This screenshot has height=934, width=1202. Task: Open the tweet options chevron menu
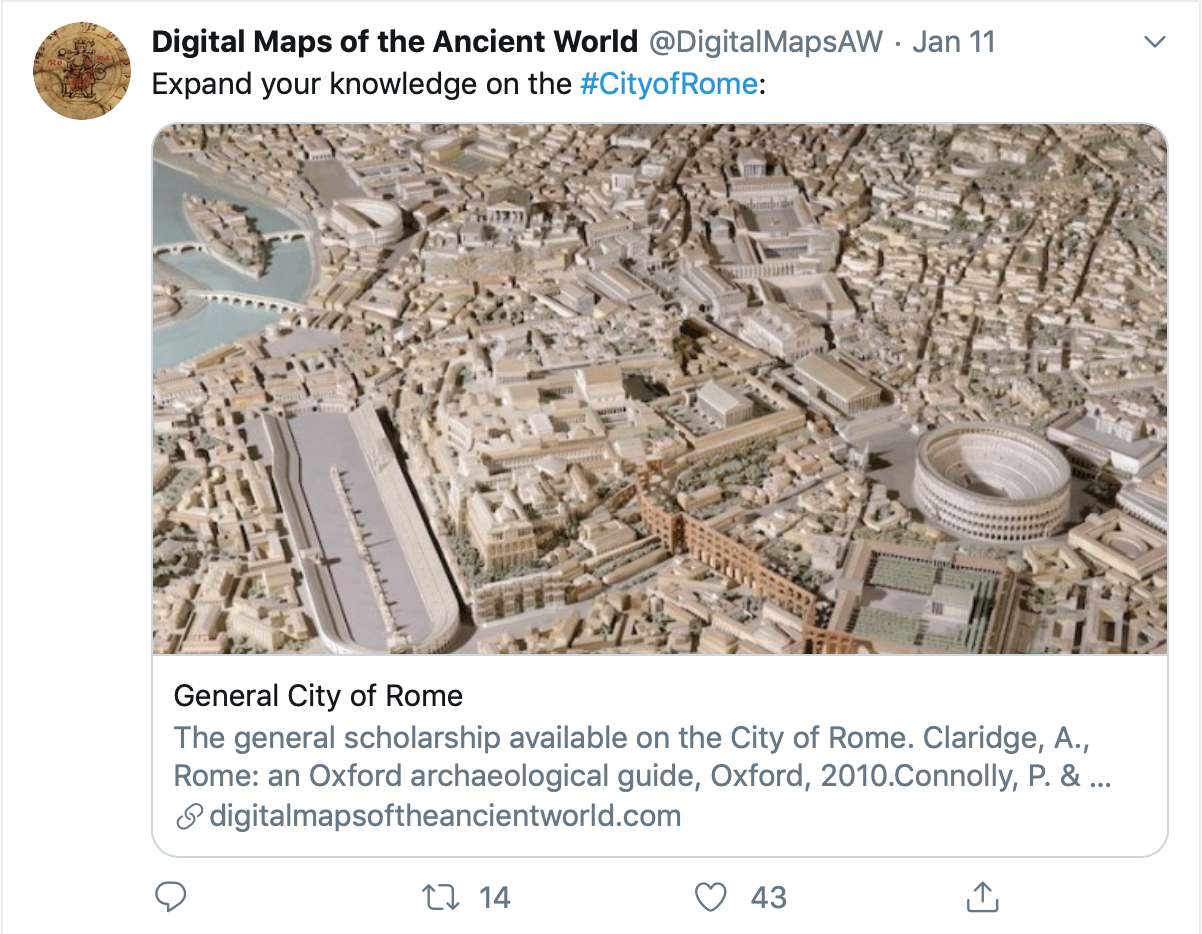click(x=1155, y=42)
